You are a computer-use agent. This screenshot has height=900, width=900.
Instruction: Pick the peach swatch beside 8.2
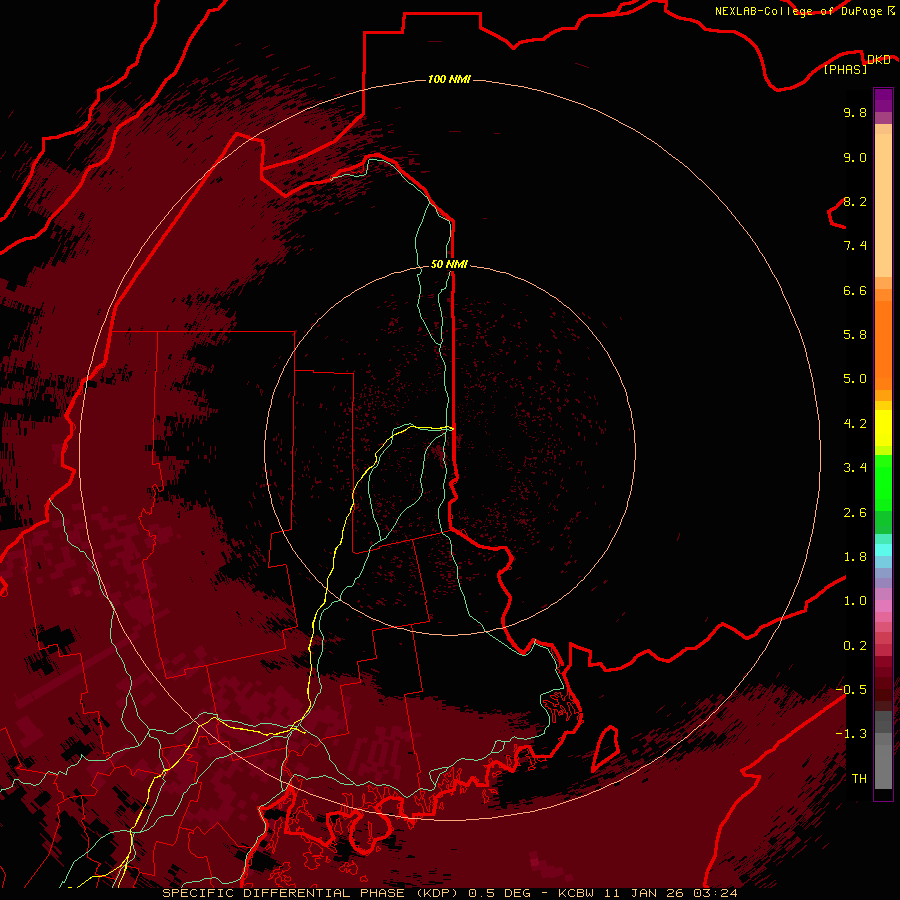click(883, 205)
